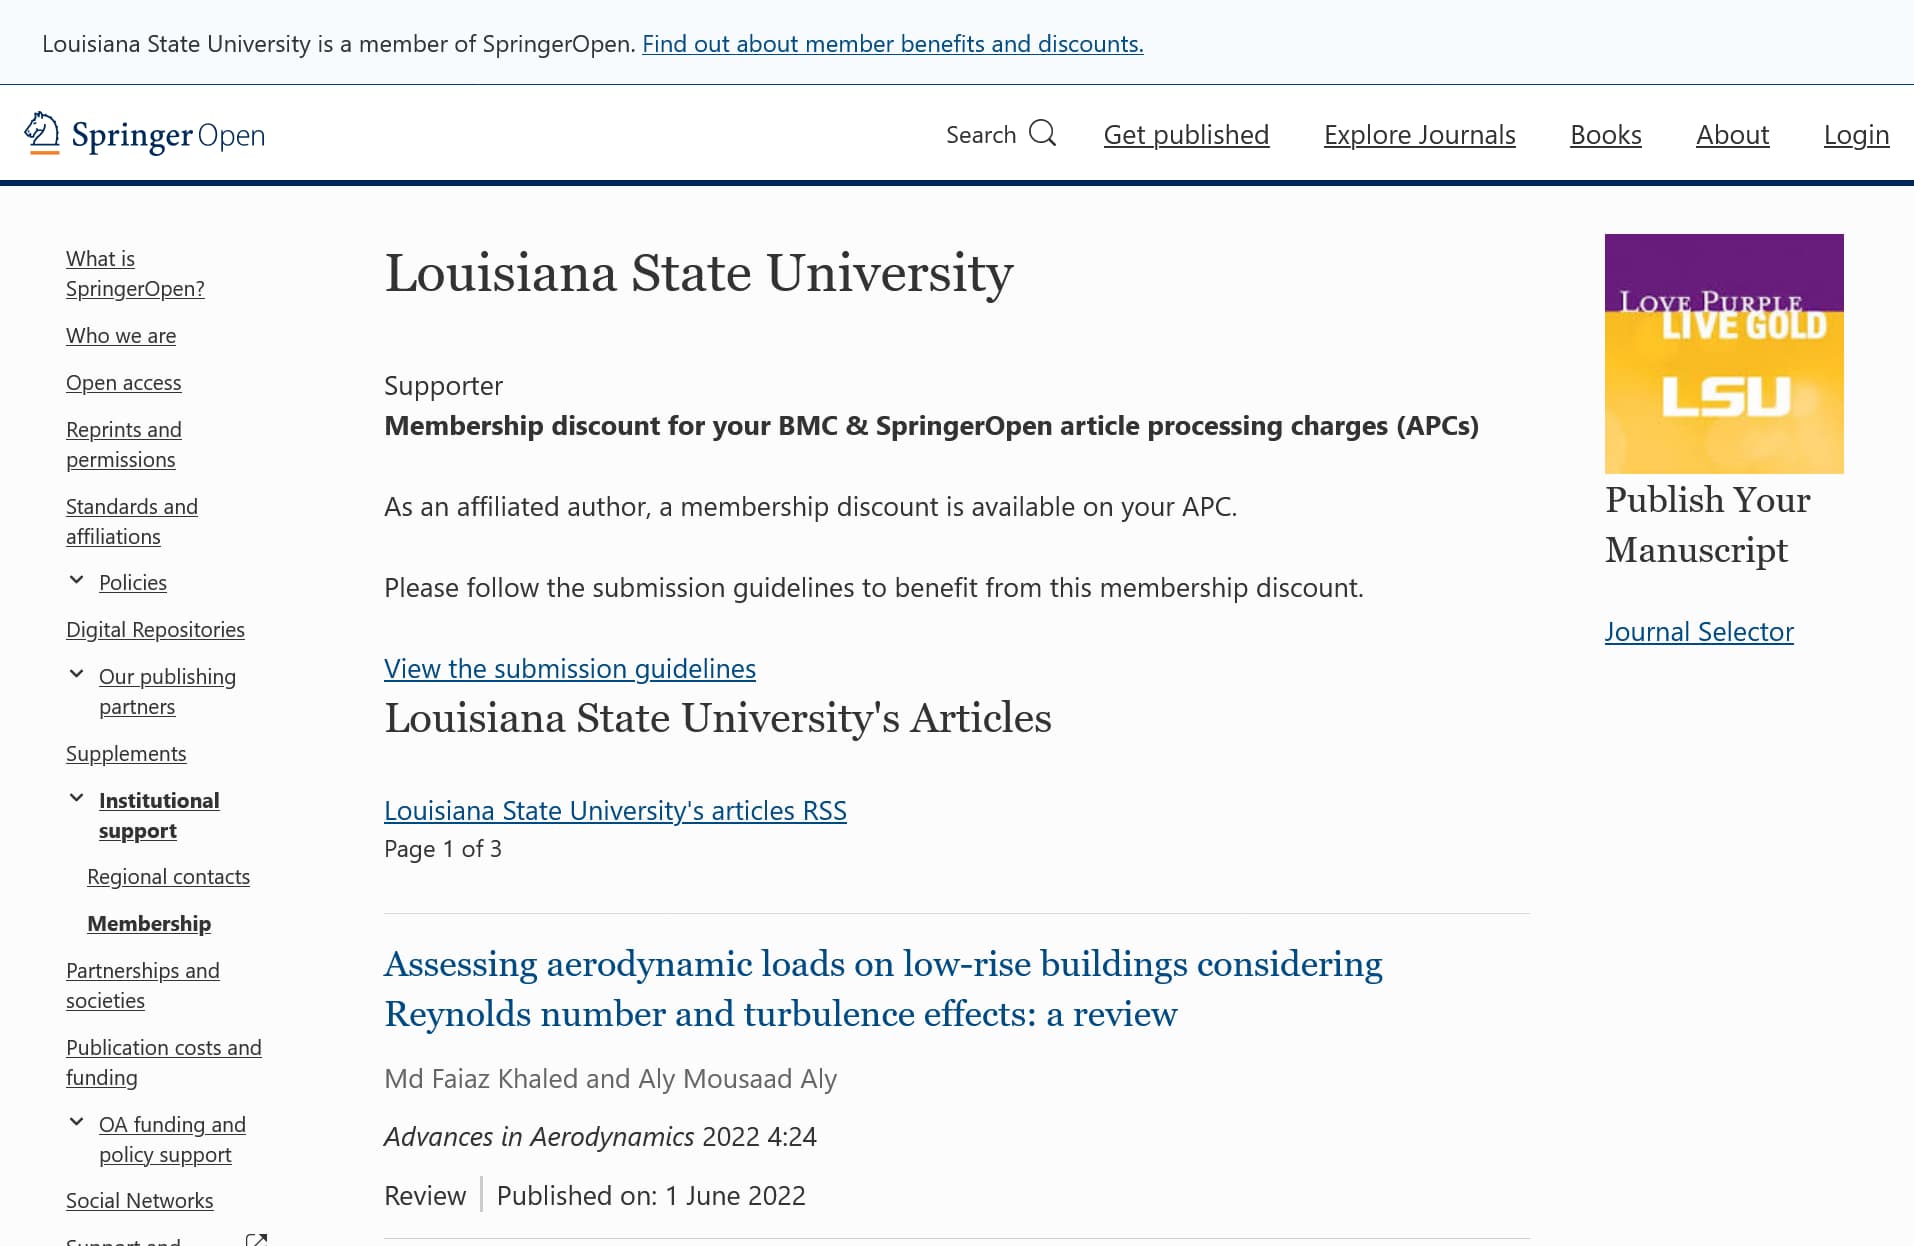1914x1246 pixels.
Task: Click the SpringerOpen horse logo
Action: pos(42,133)
